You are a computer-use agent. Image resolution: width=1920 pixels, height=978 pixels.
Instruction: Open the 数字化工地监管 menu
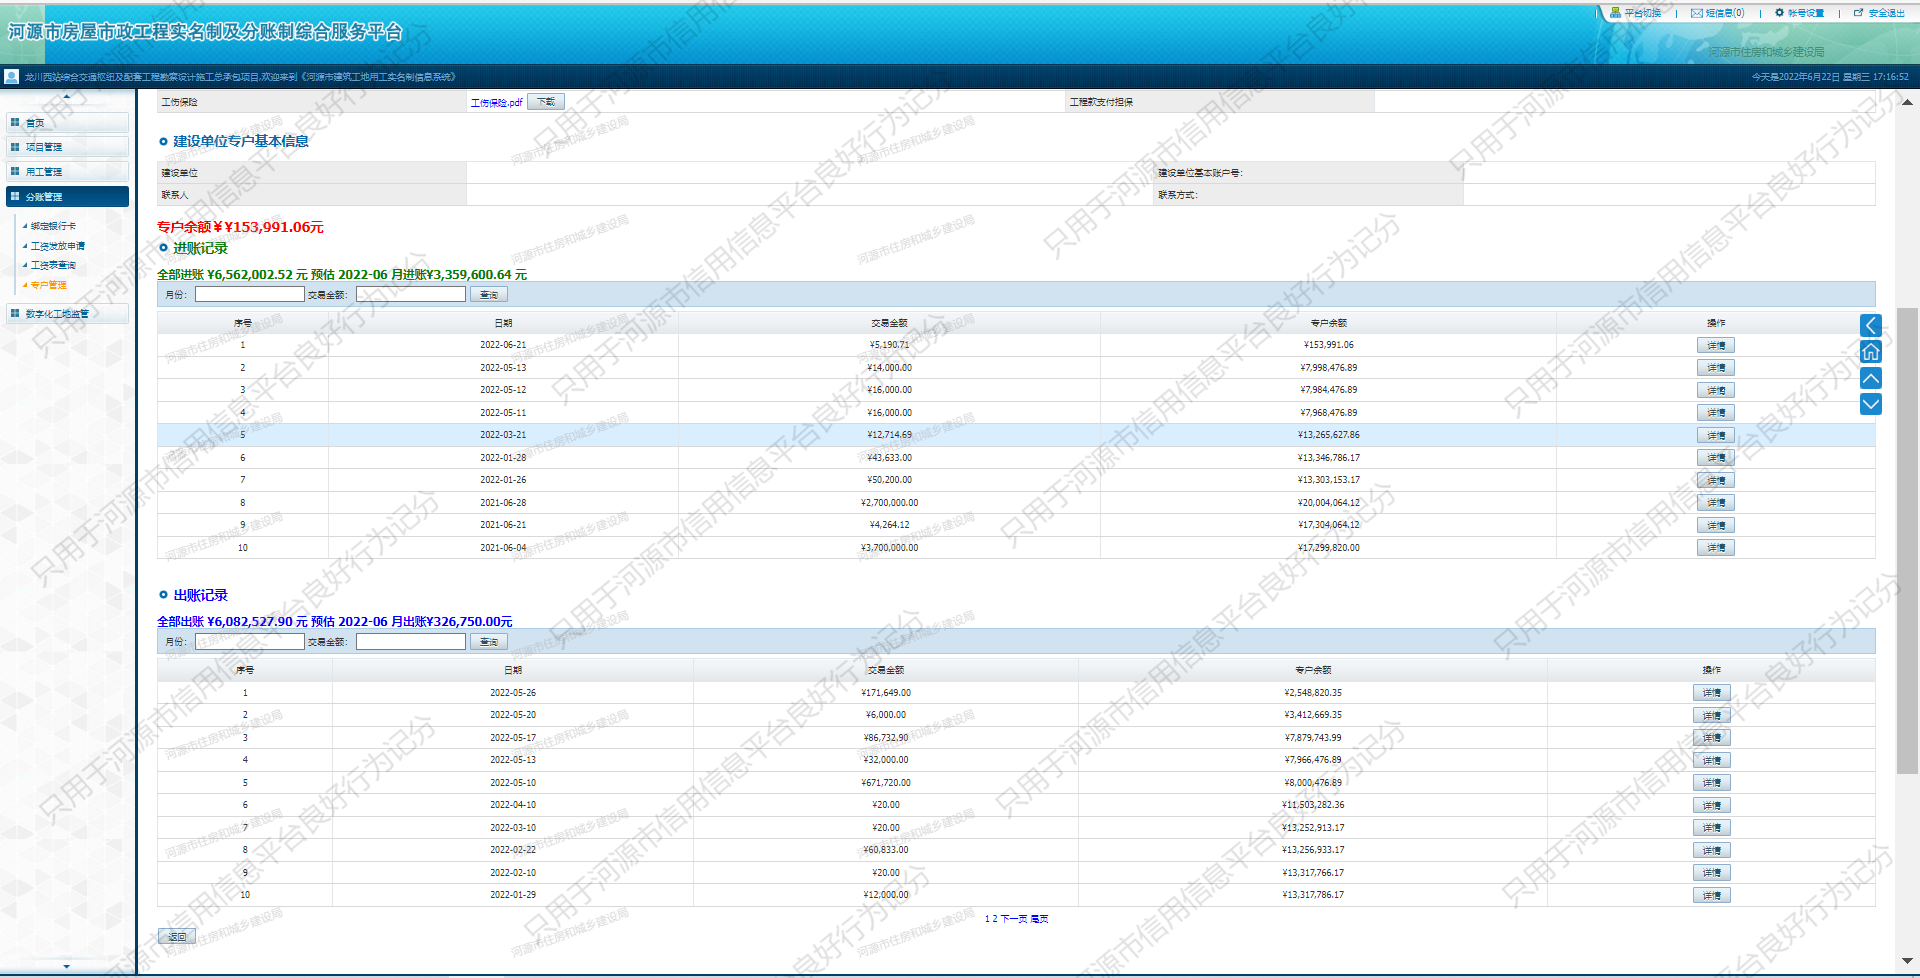67,314
